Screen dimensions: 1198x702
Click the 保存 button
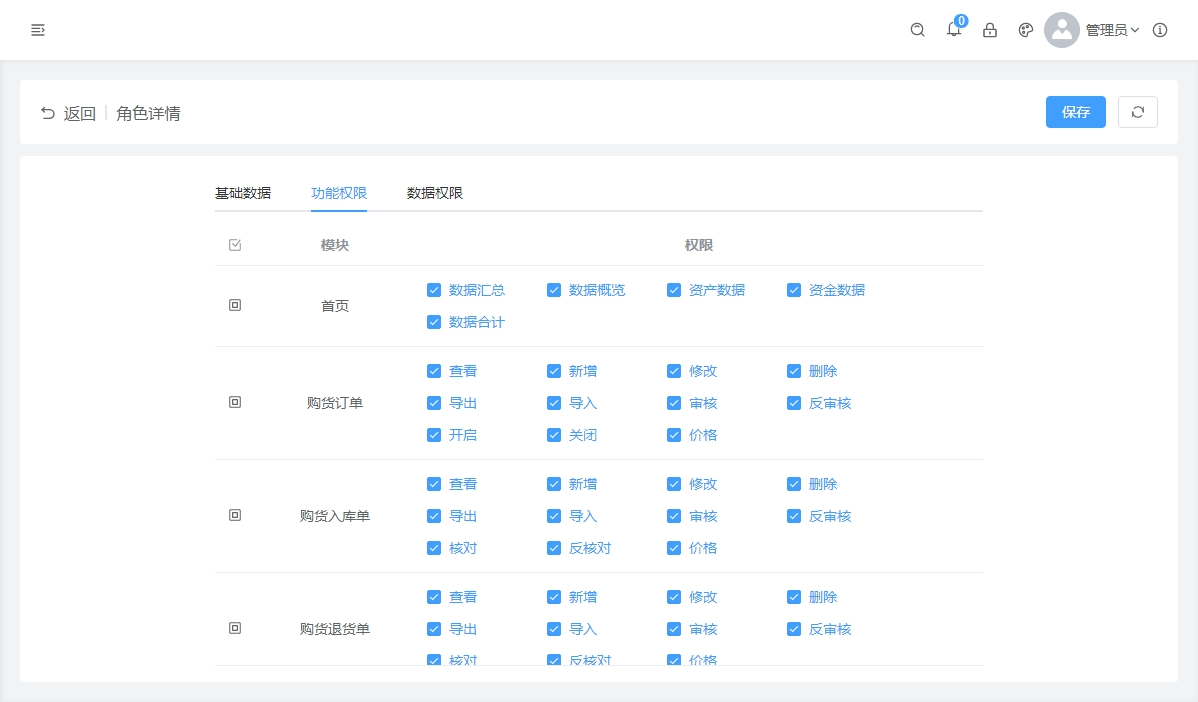point(1075,112)
